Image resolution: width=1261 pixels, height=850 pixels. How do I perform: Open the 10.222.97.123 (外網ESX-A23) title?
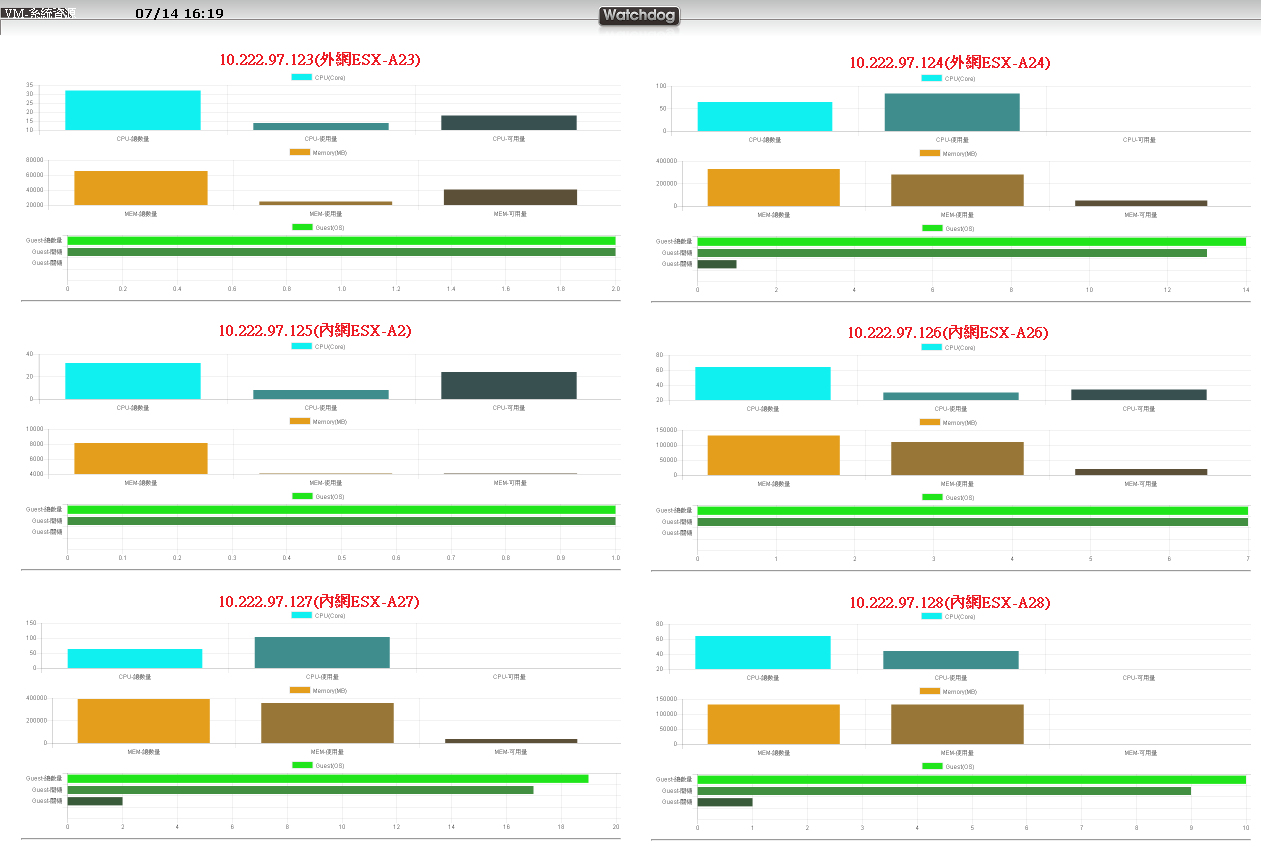pyautogui.click(x=320, y=60)
